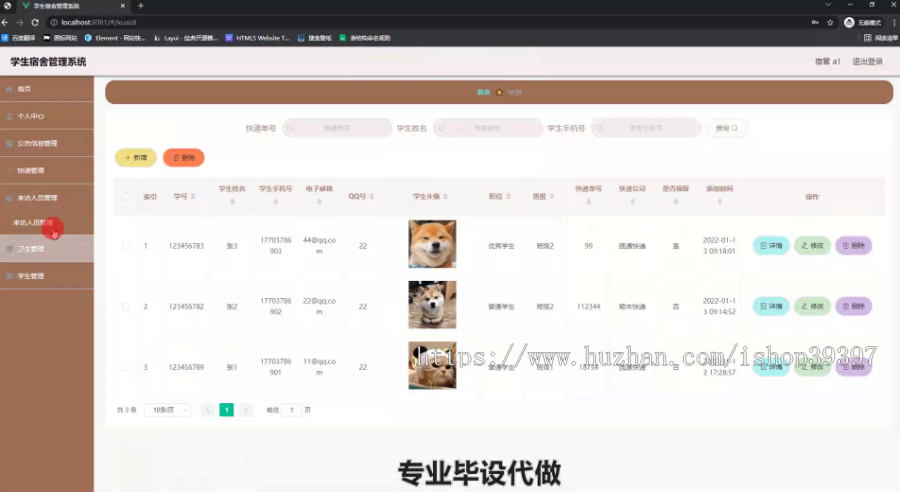Go to next page arrow
The height and width of the screenshot is (492, 900).
246,410
